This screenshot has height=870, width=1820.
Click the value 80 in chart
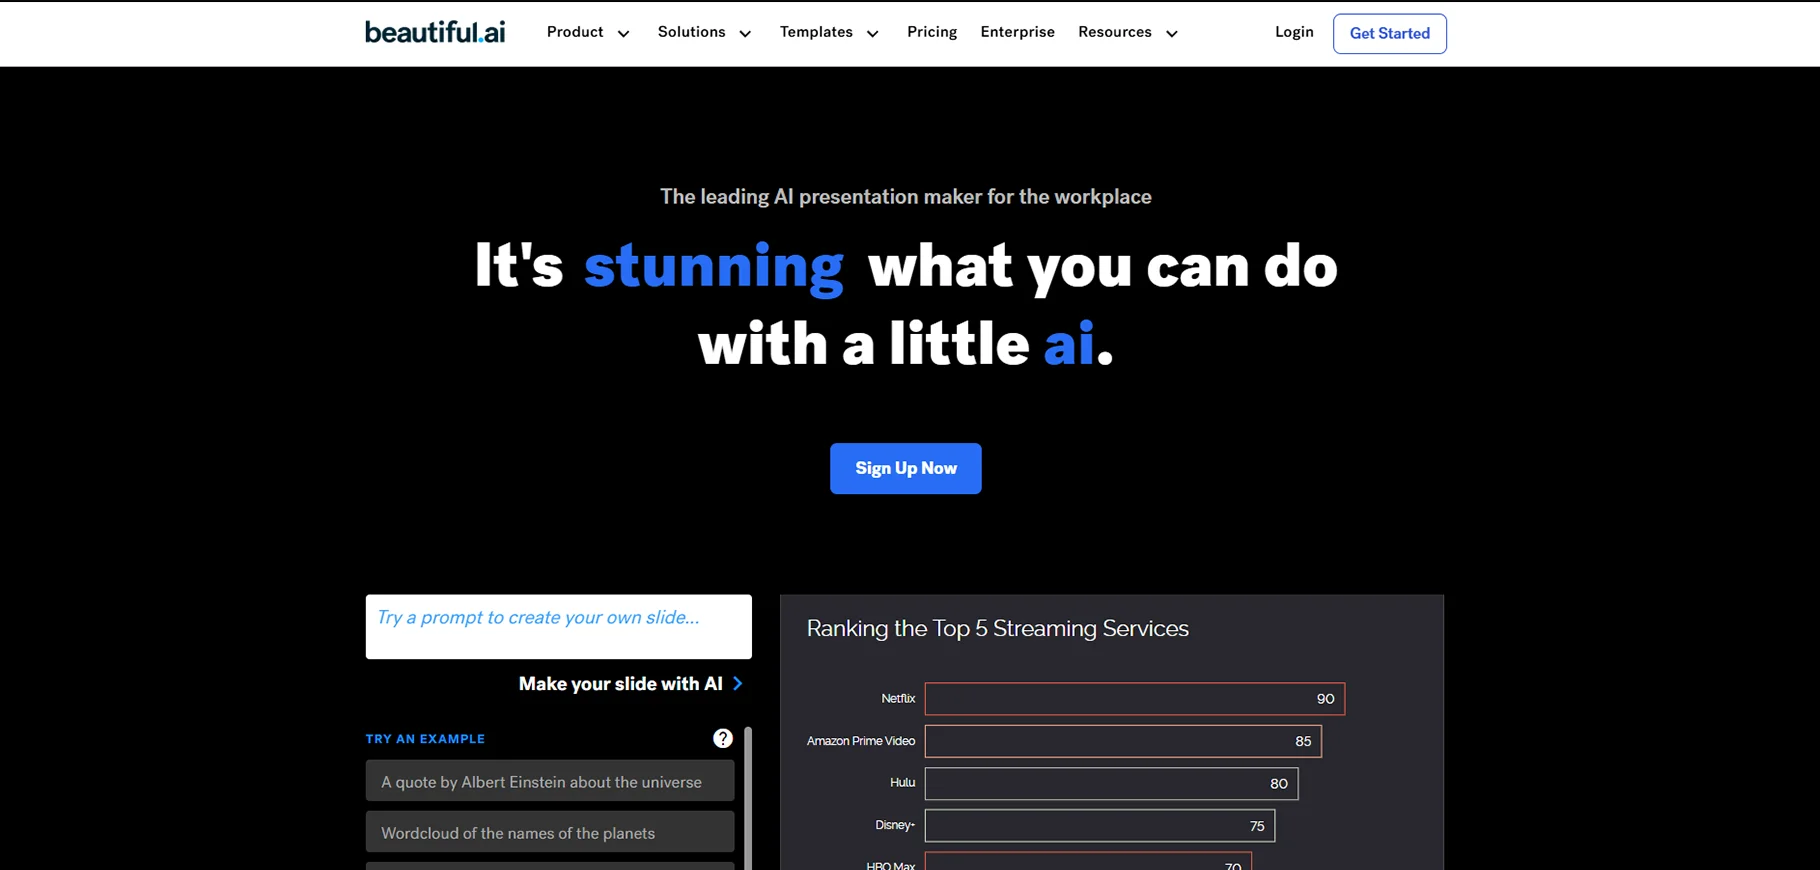[1279, 784]
